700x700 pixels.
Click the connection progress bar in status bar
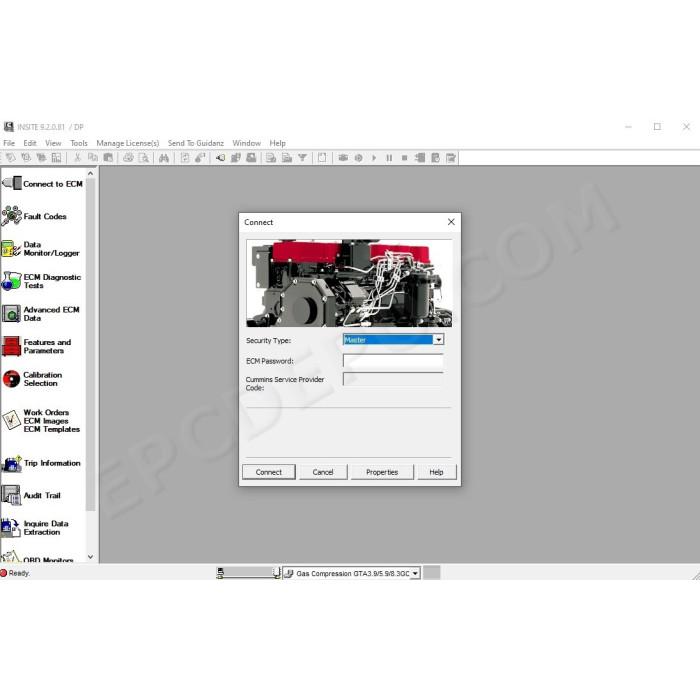click(x=248, y=573)
